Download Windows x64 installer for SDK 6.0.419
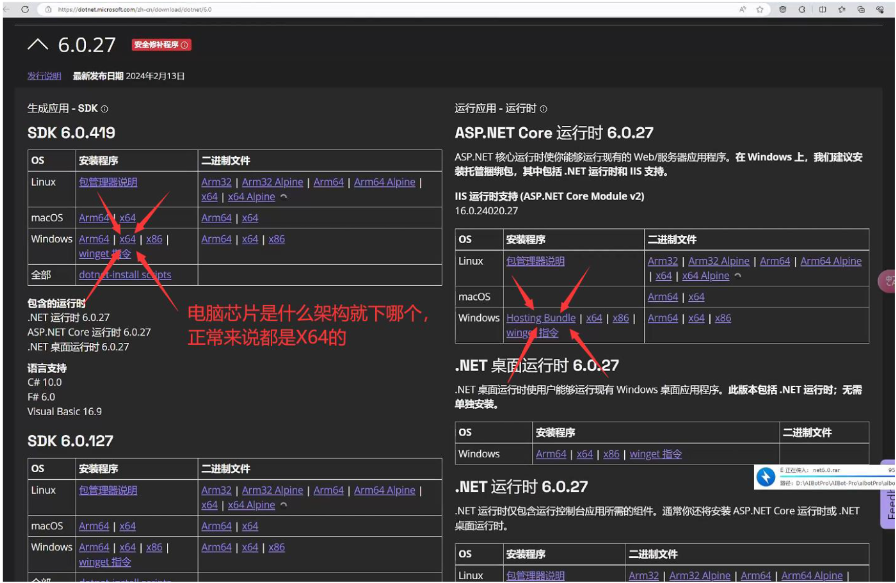This screenshot has height=583, width=896. (128, 239)
